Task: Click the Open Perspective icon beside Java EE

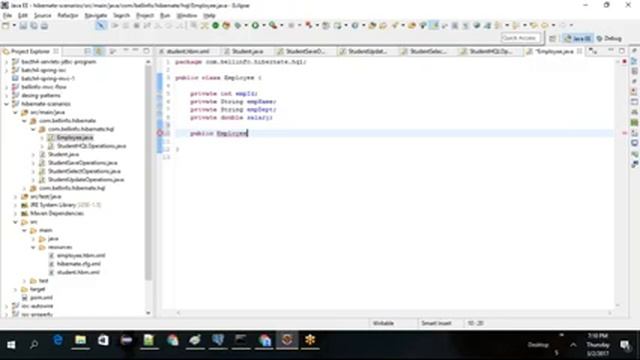Action: (x=553, y=38)
